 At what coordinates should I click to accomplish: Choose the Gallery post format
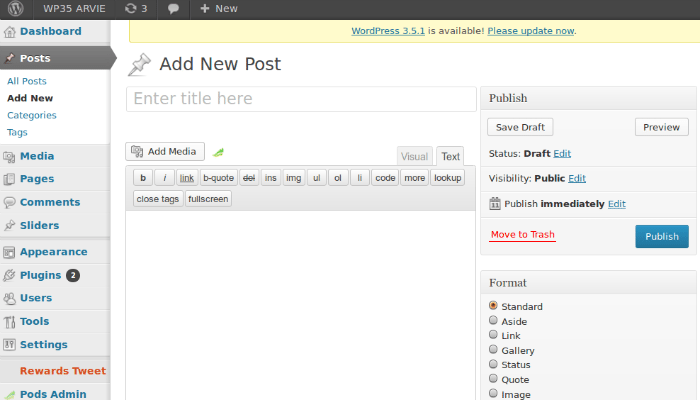(x=493, y=350)
